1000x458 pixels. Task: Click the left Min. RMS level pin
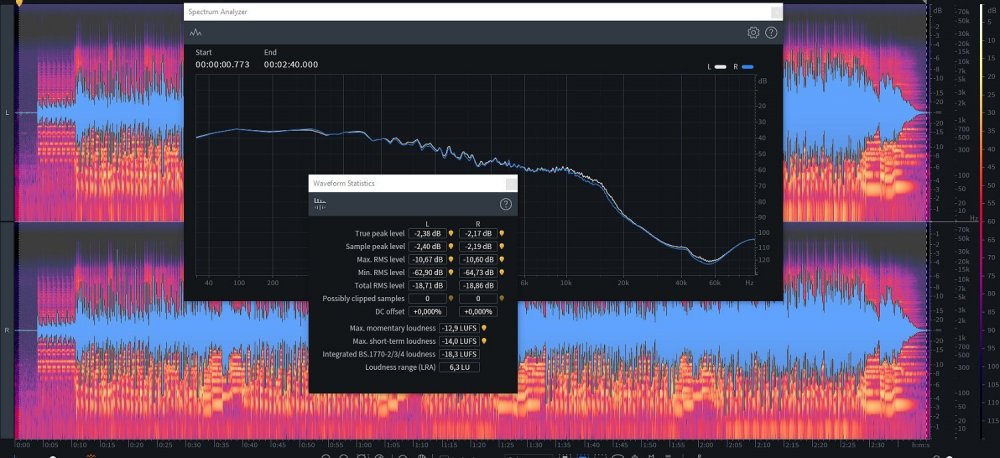pos(451,272)
